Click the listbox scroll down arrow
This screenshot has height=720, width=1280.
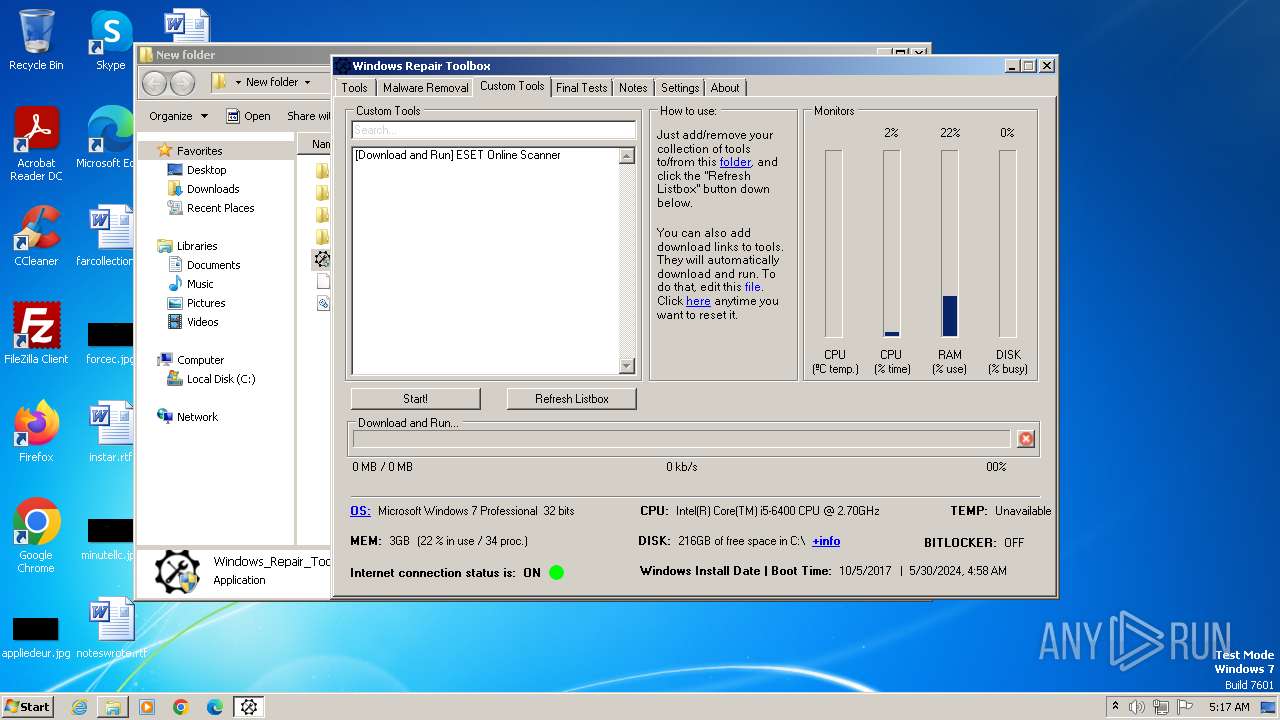click(x=627, y=366)
